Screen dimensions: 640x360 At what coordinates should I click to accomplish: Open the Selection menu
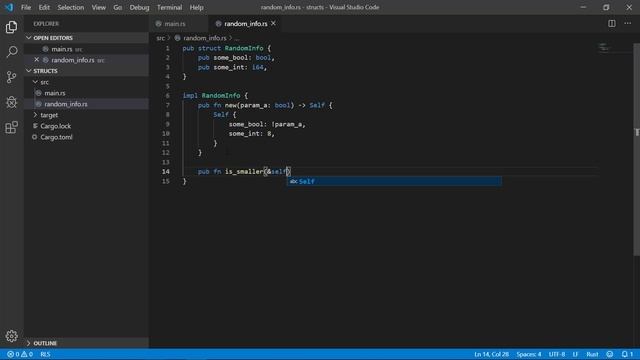tap(71, 7)
